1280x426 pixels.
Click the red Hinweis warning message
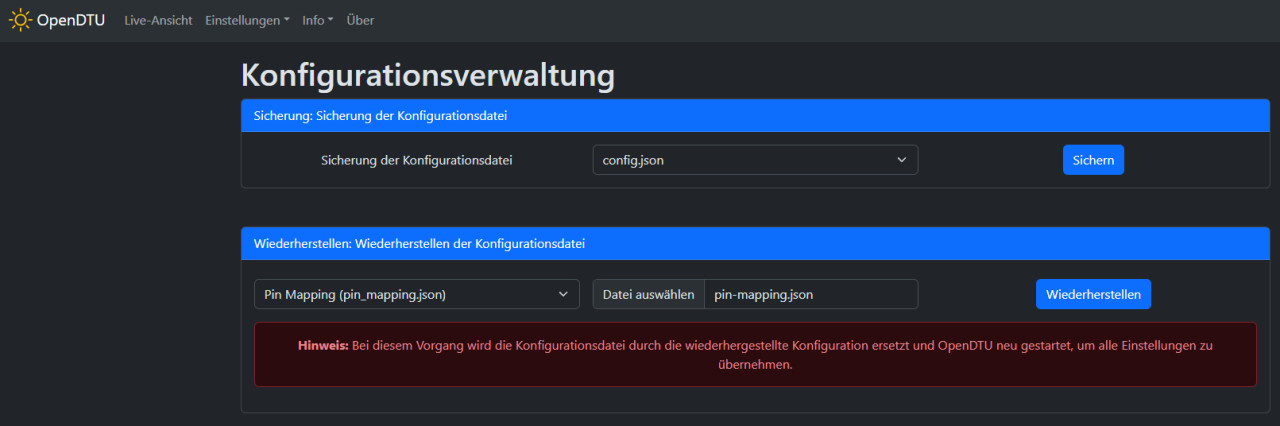point(755,355)
